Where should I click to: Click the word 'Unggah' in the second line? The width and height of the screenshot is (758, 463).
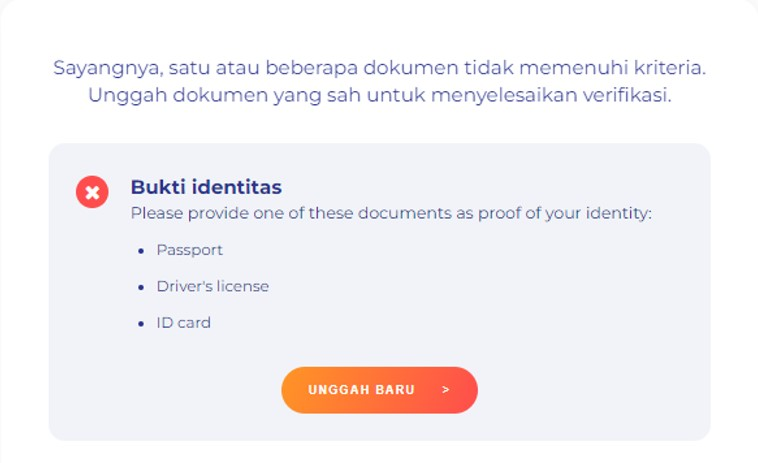128,96
